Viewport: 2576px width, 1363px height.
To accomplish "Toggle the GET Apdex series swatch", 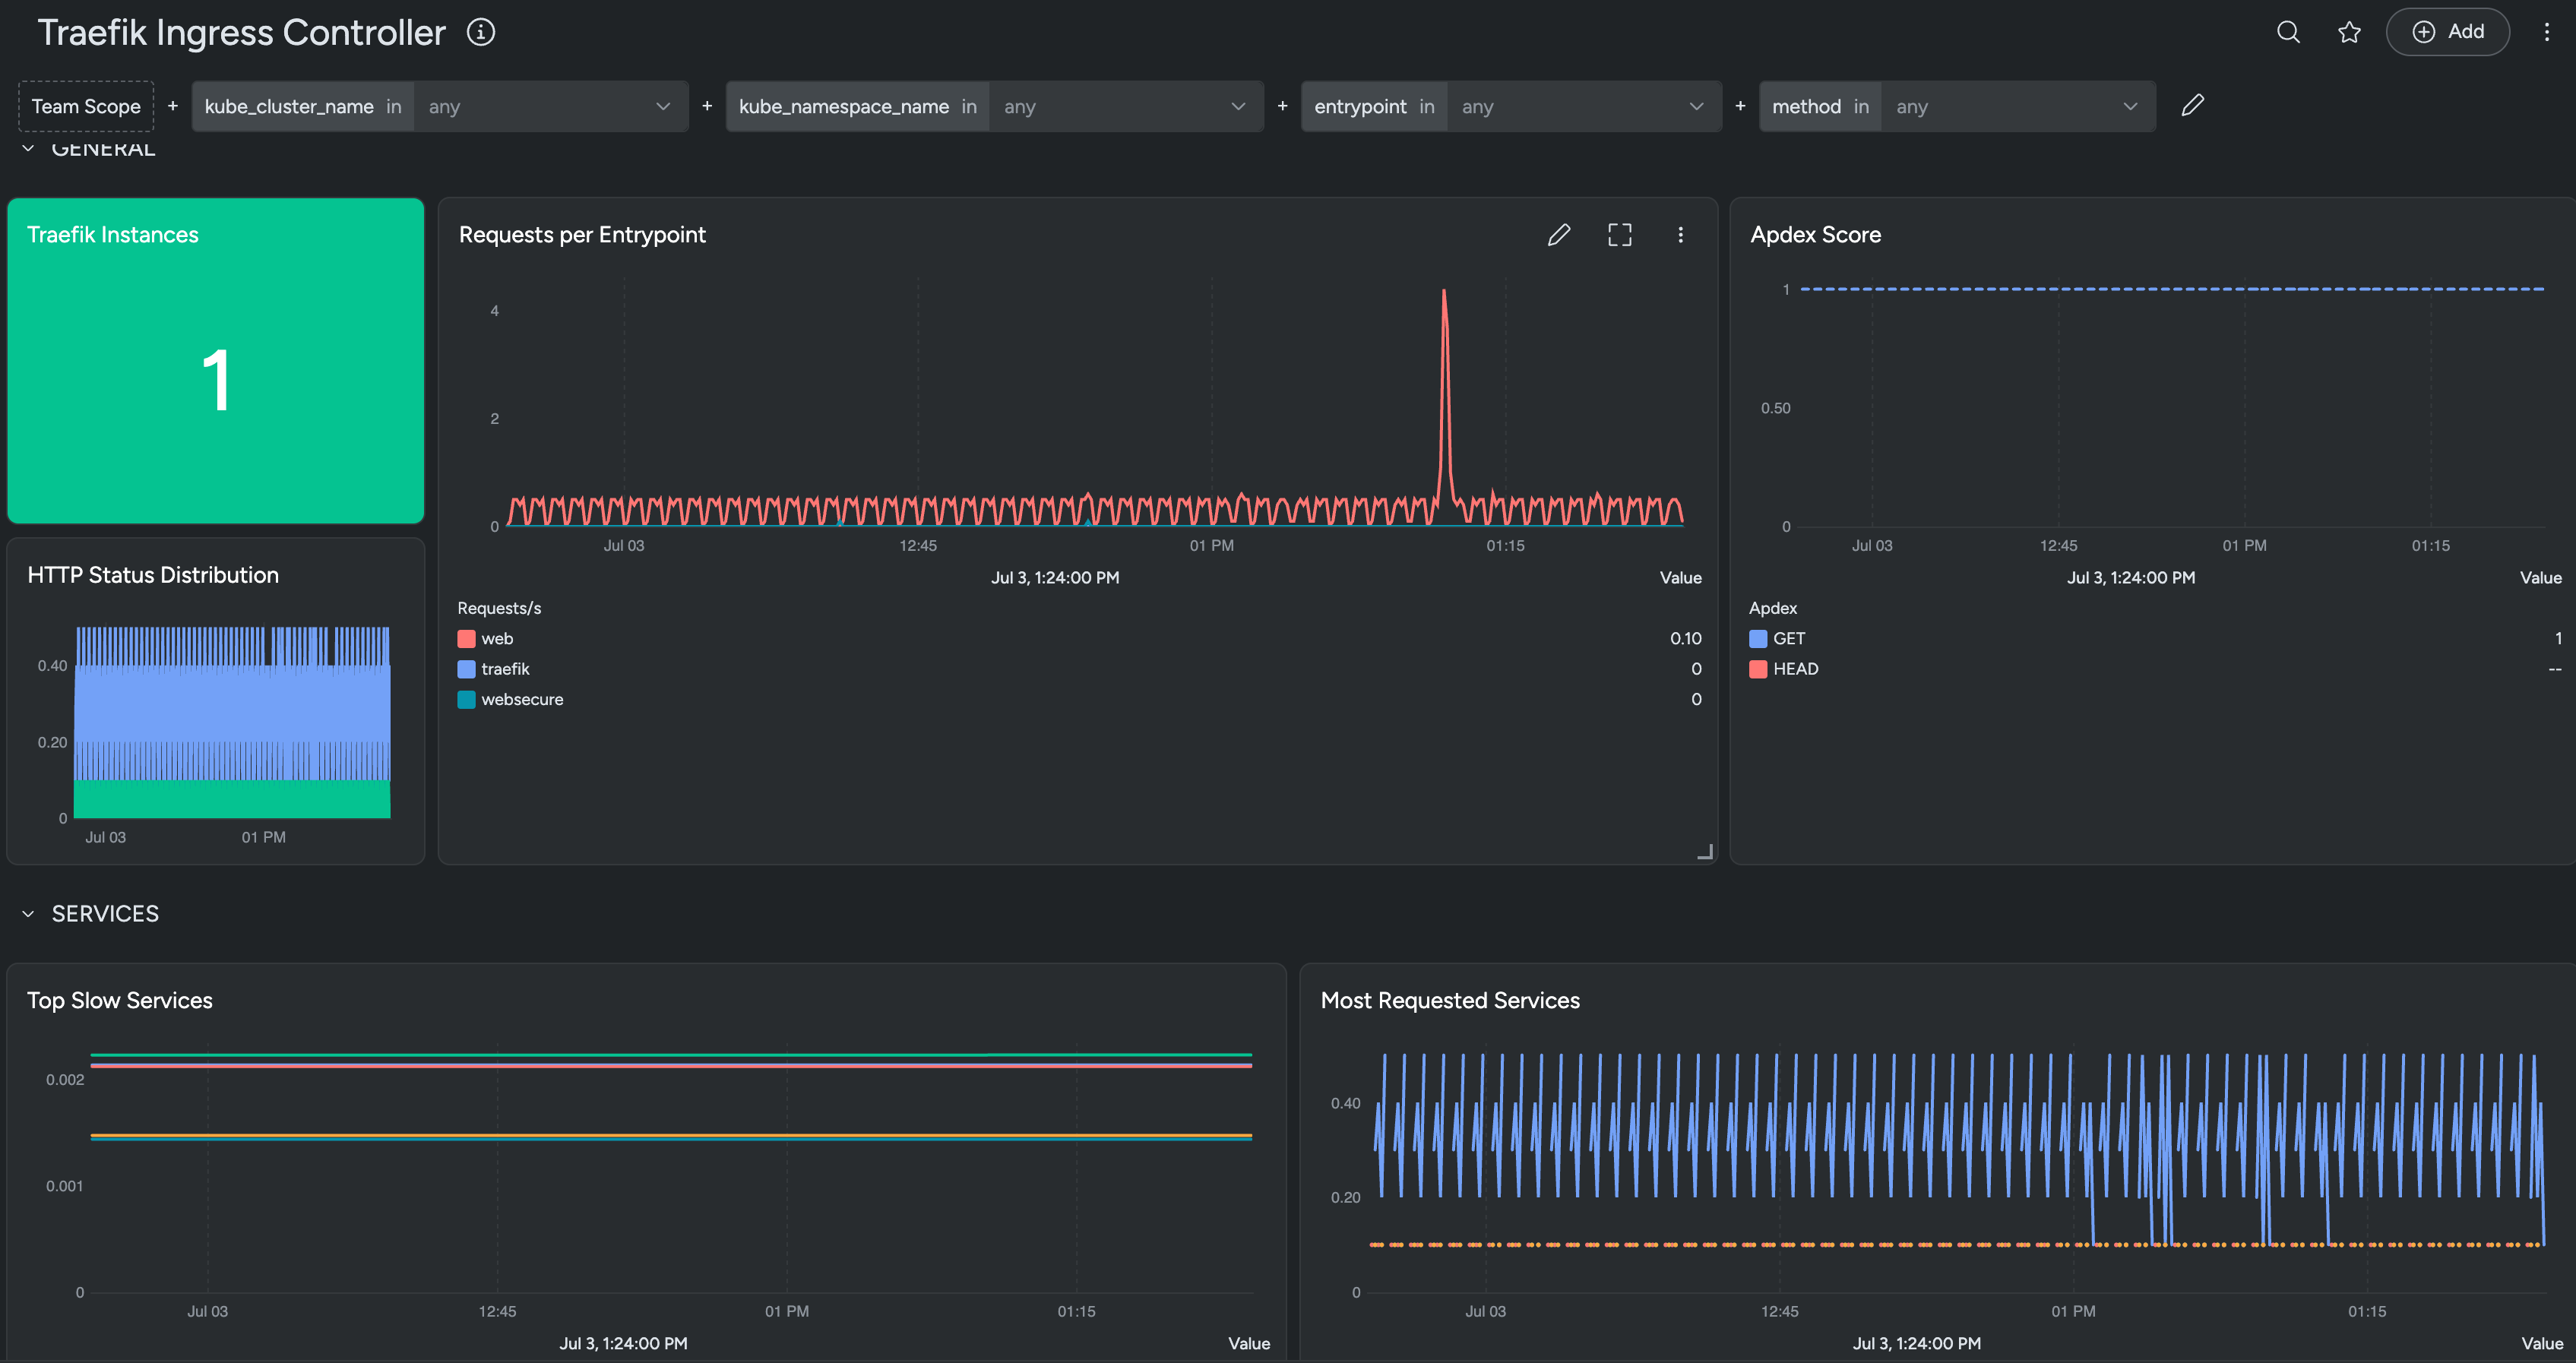I will coord(1758,639).
